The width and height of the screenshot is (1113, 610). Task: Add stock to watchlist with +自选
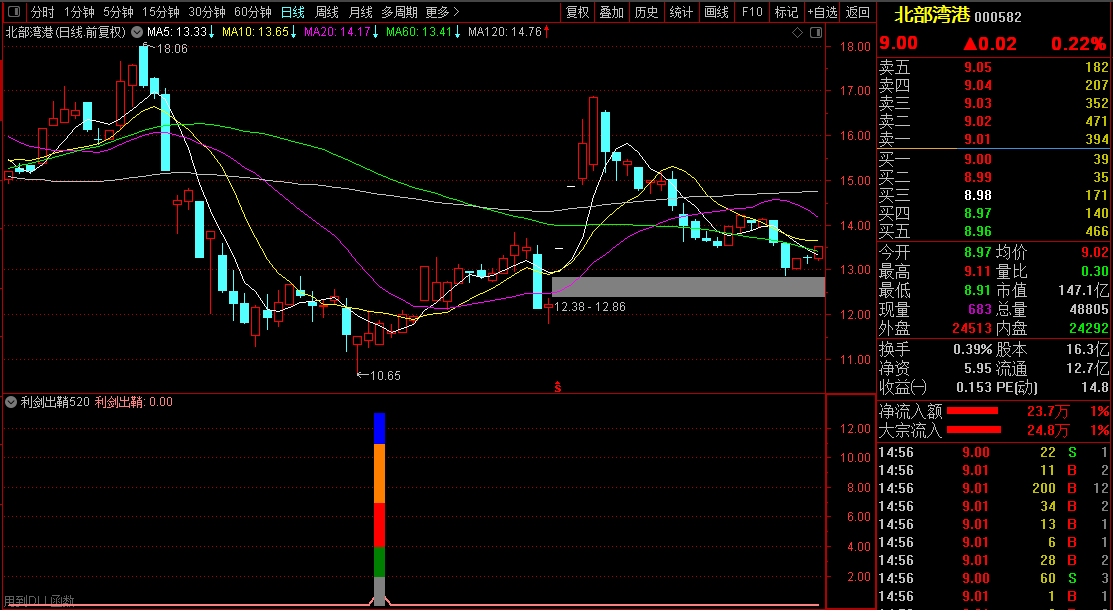(822, 12)
